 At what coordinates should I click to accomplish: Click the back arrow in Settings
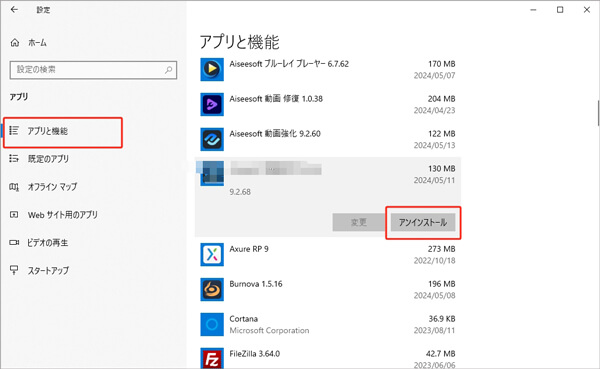(14, 10)
